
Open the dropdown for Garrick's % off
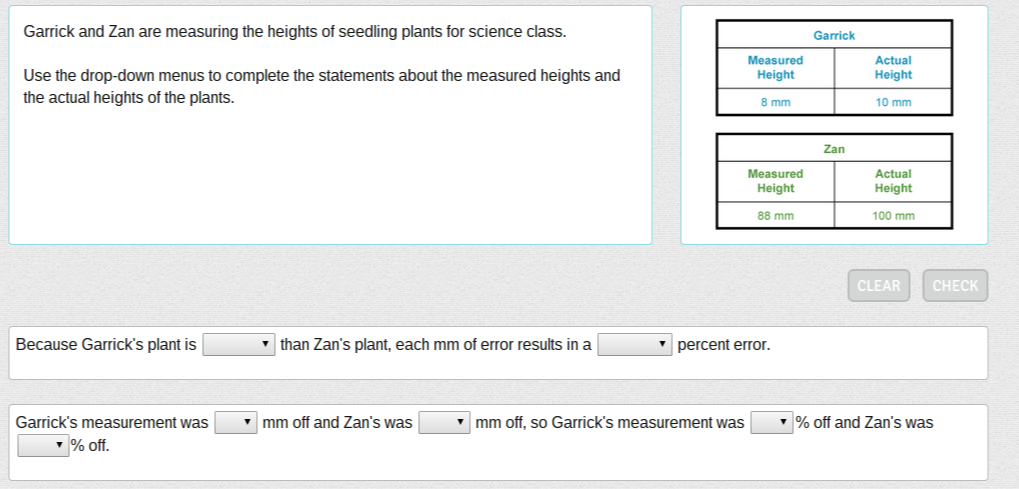(771, 423)
